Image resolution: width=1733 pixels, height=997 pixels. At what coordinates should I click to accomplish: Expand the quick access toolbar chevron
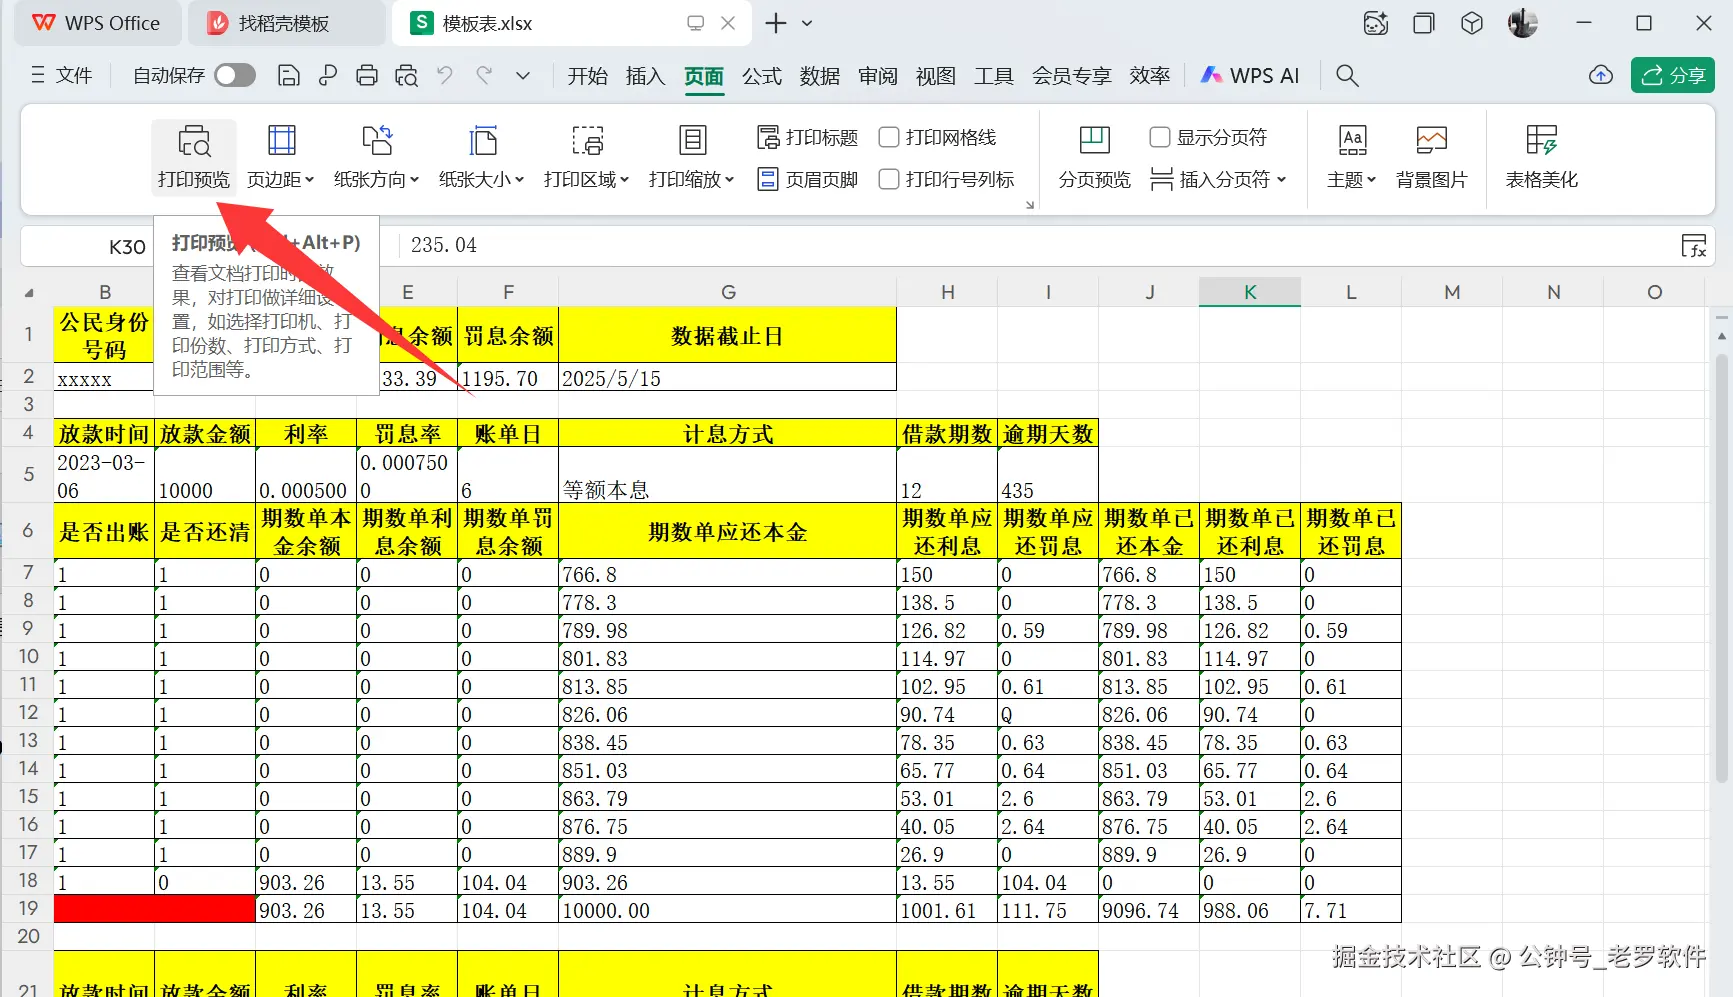click(522, 75)
